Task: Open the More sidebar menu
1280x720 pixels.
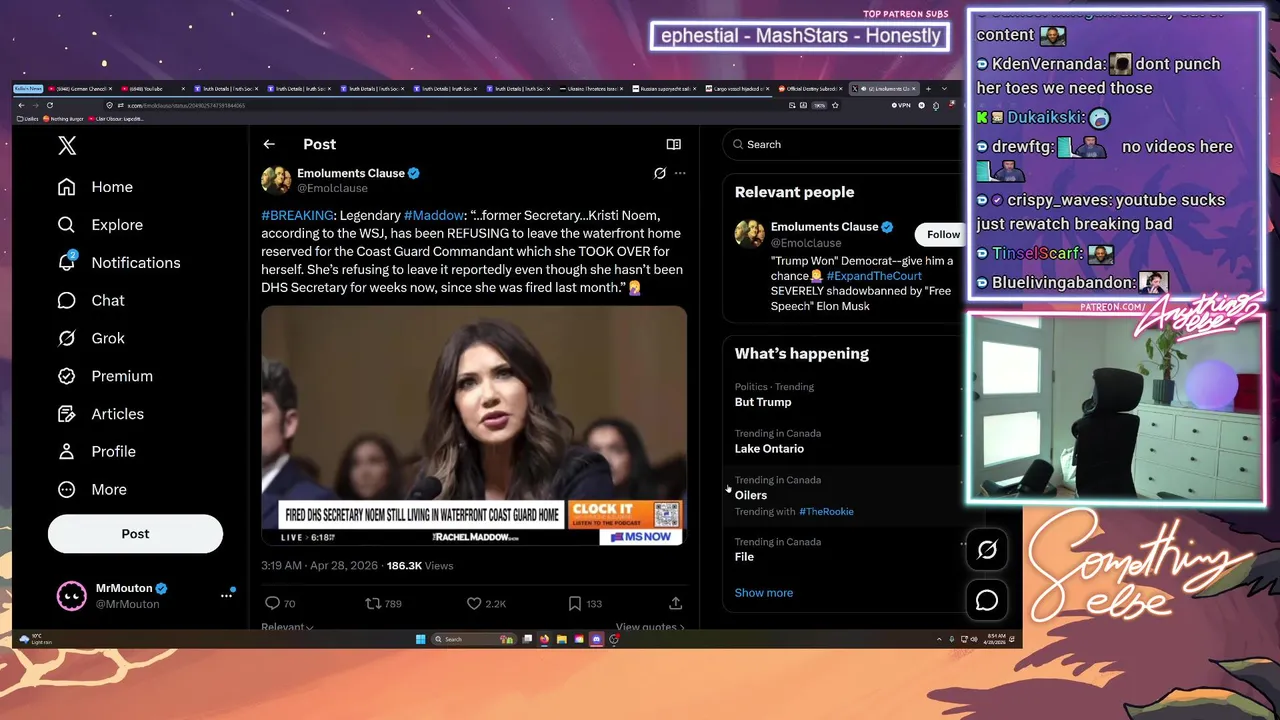Action: 92,490
